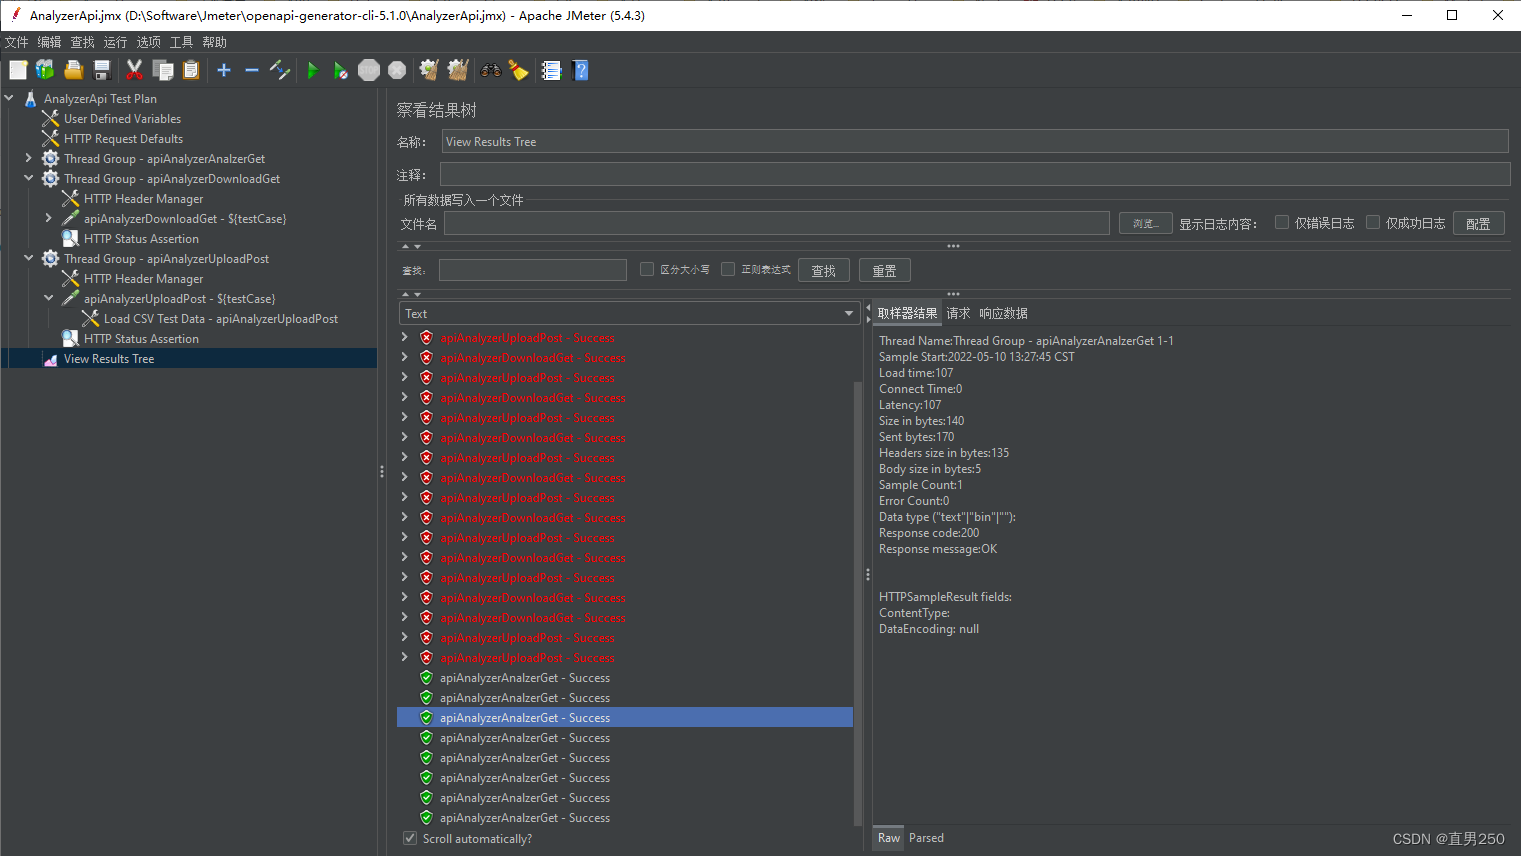Image resolution: width=1521 pixels, height=856 pixels.
Task: Clear results with single broom-gear icon
Action: pyautogui.click(x=429, y=70)
